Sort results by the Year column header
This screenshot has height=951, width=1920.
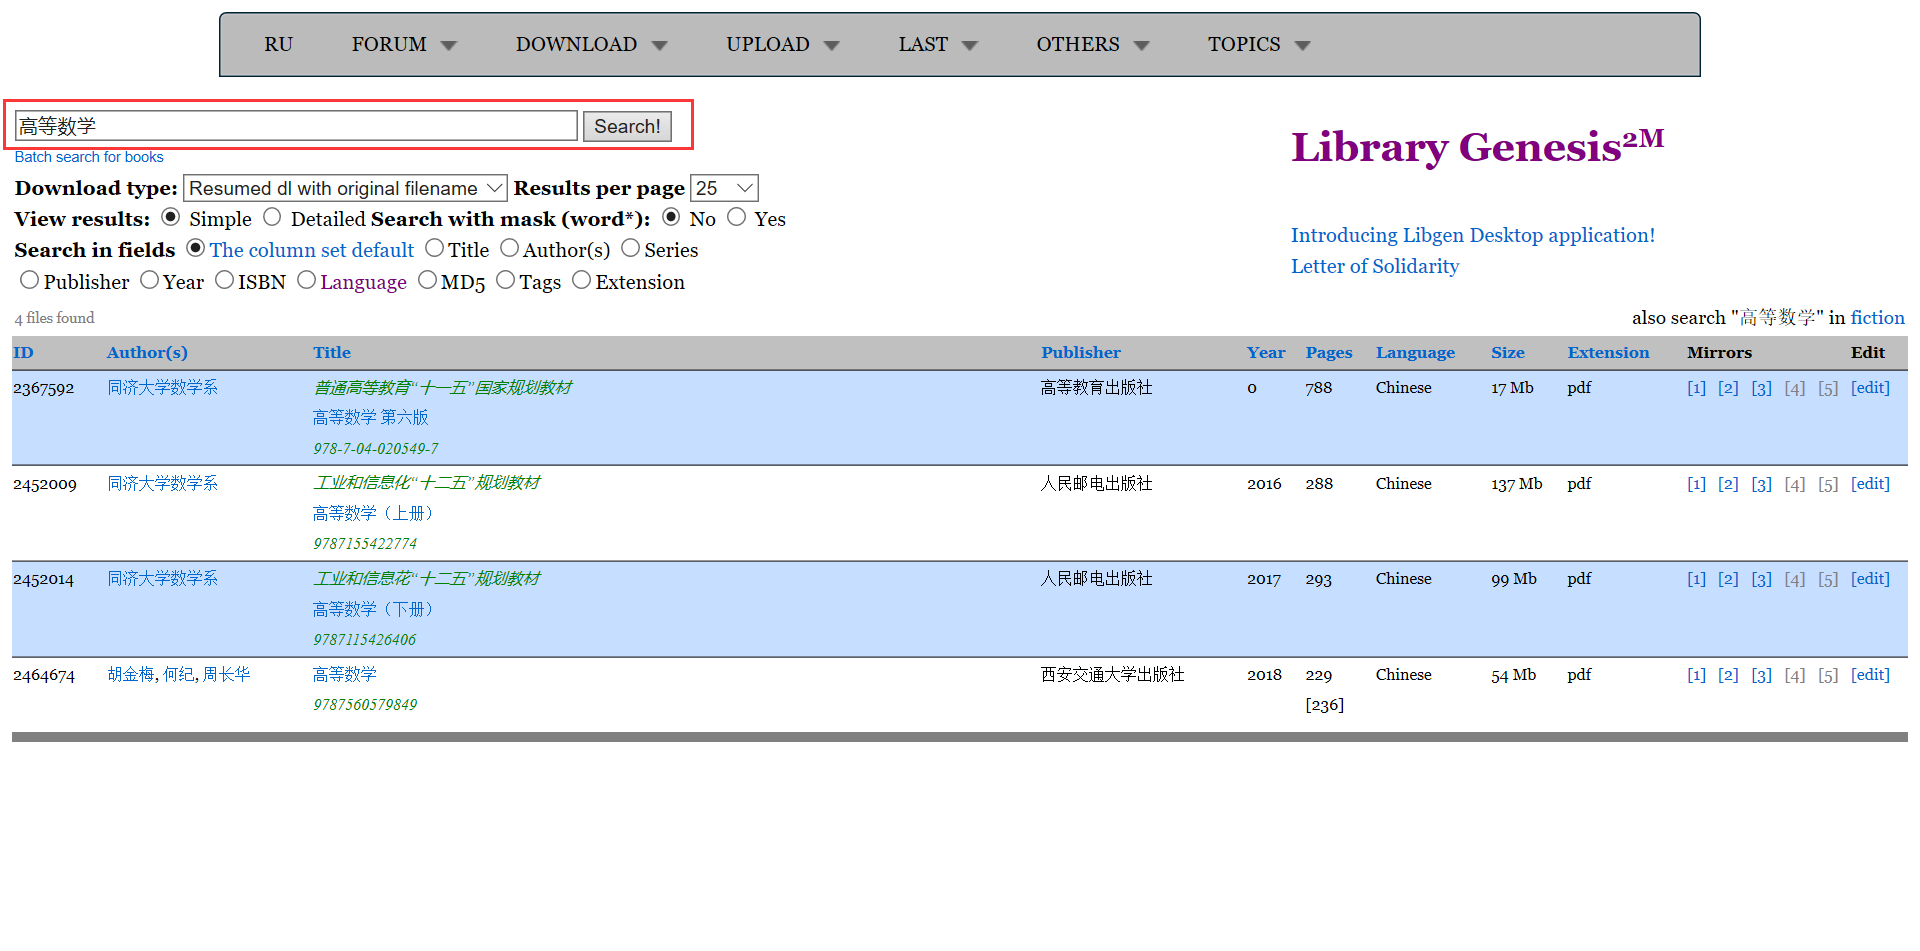[1265, 353]
